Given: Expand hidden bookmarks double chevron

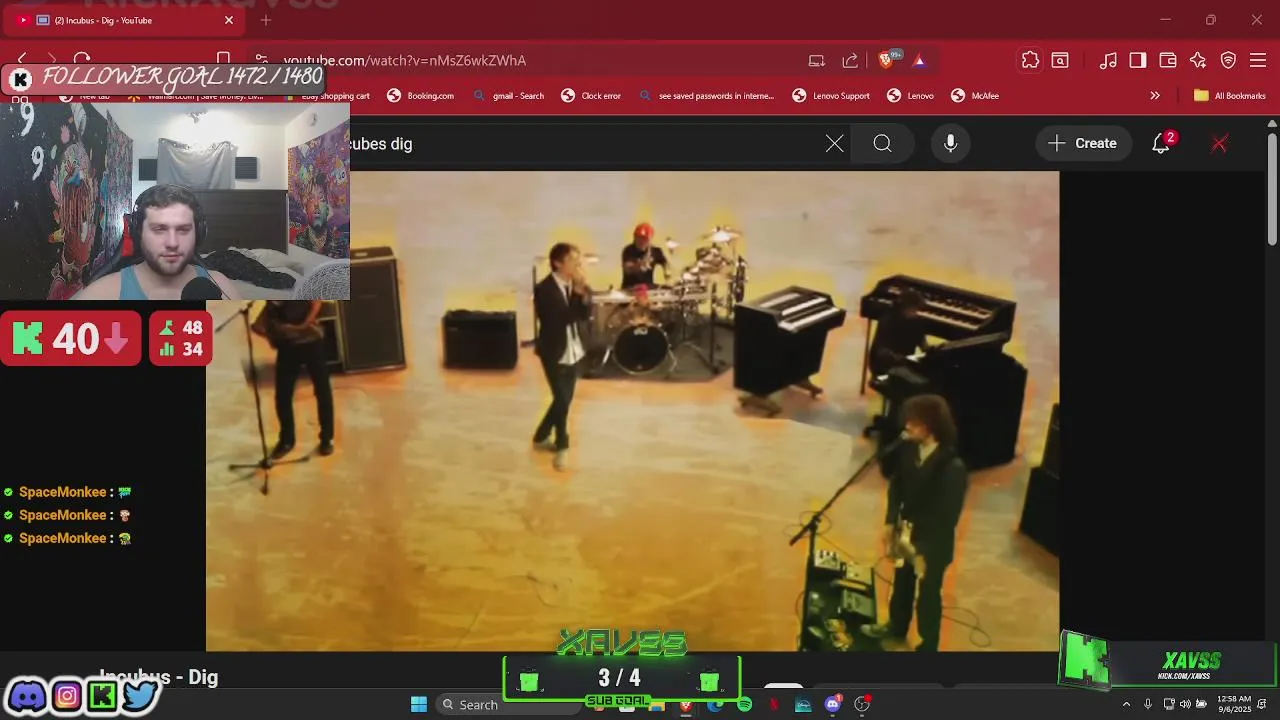Looking at the screenshot, I should point(1155,96).
